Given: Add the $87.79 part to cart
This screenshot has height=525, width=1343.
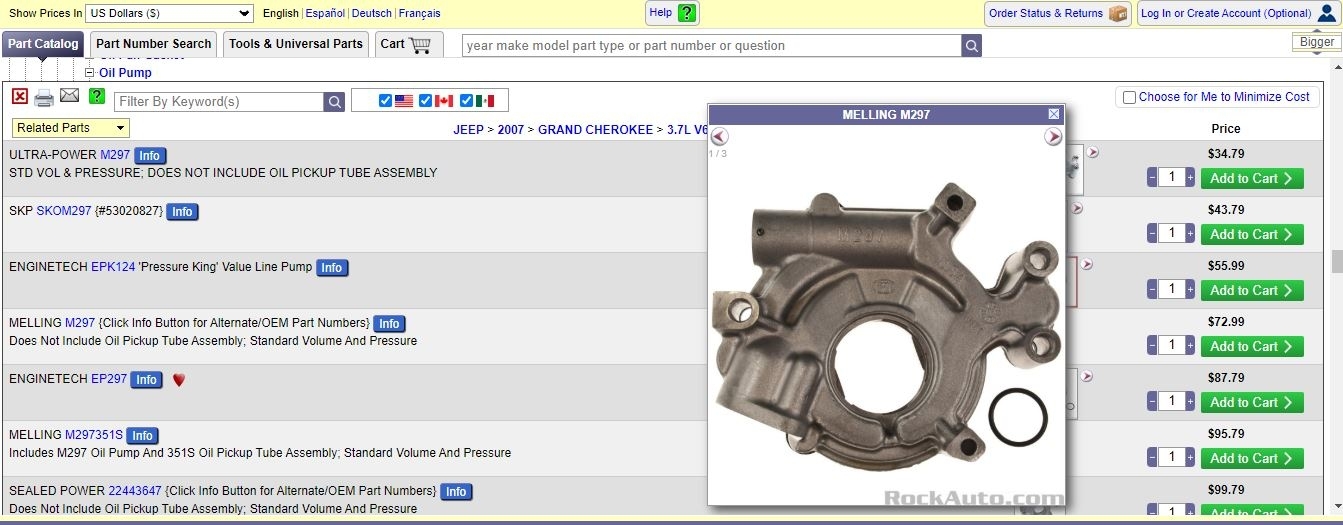Looking at the screenshot, I should point(1251,403).
